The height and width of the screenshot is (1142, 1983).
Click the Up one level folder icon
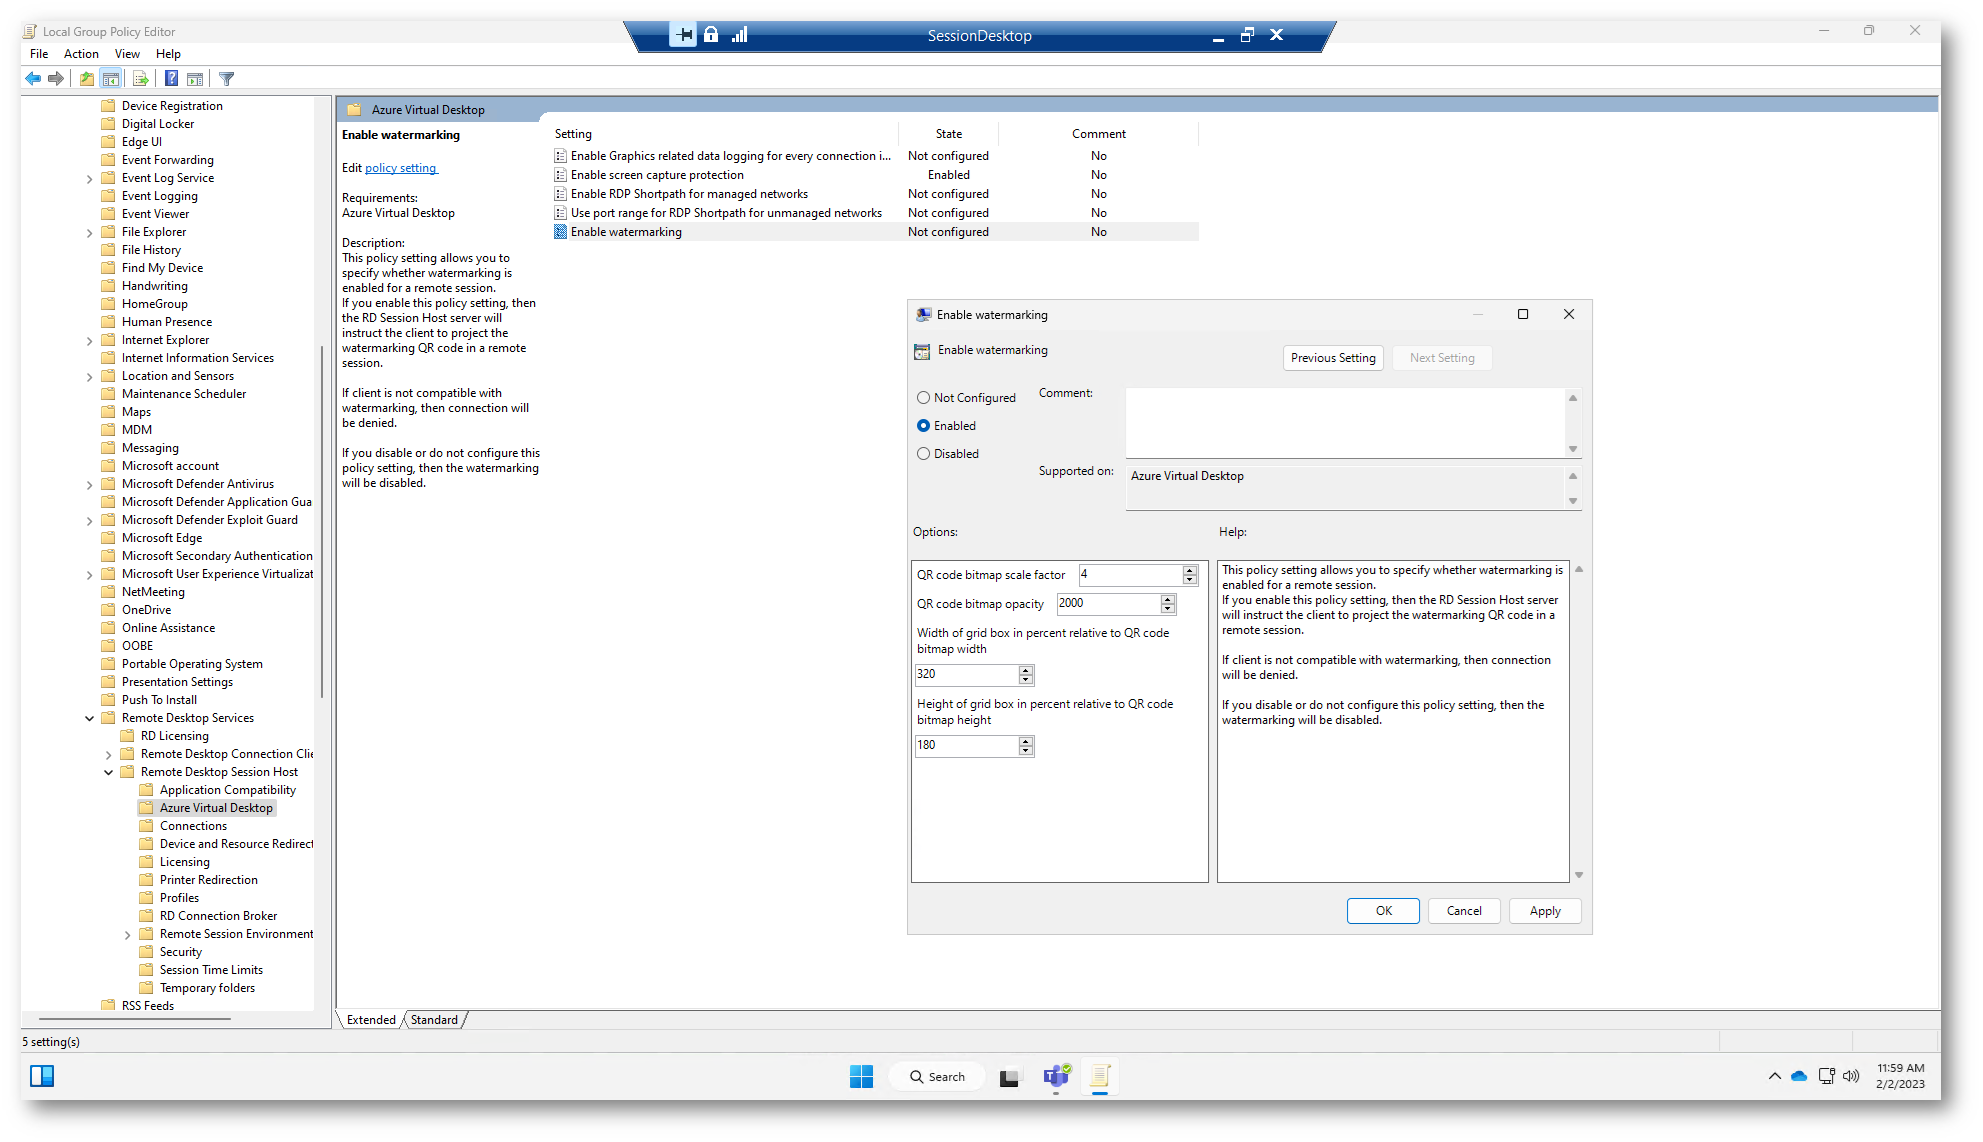pos(87,78)
